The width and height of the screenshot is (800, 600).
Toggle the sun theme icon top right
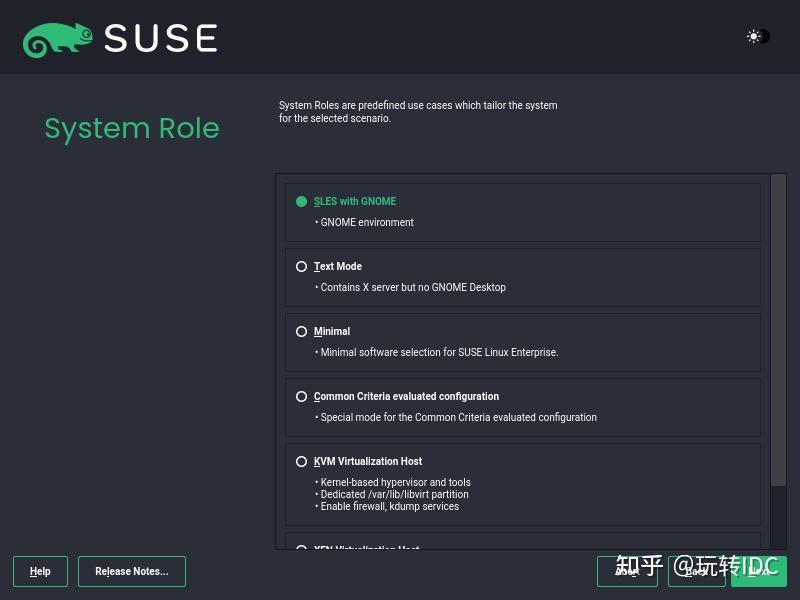[753, 37]
